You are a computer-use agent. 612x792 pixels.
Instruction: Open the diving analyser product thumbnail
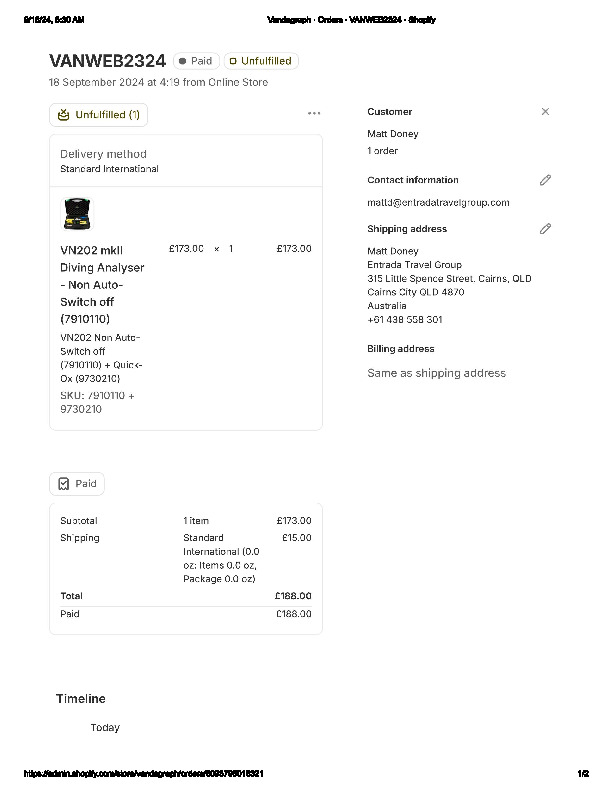(76, 214)
